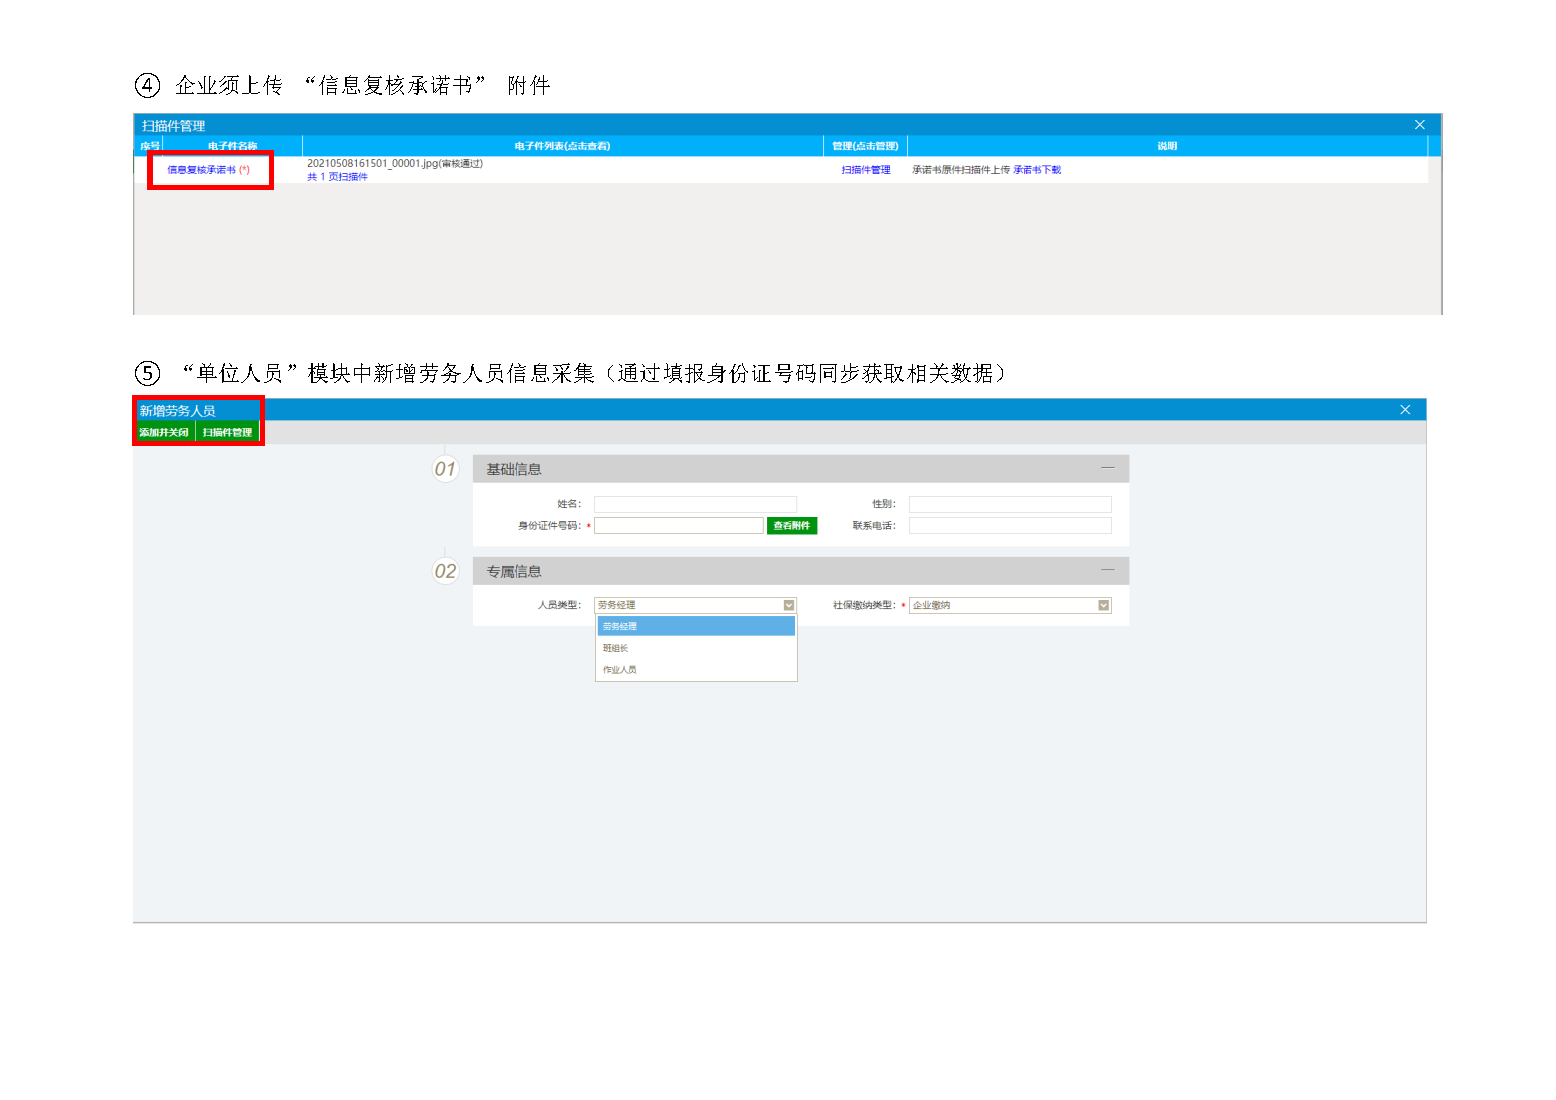Close the 扫描件管理 dialog window

click(1419, 125)
